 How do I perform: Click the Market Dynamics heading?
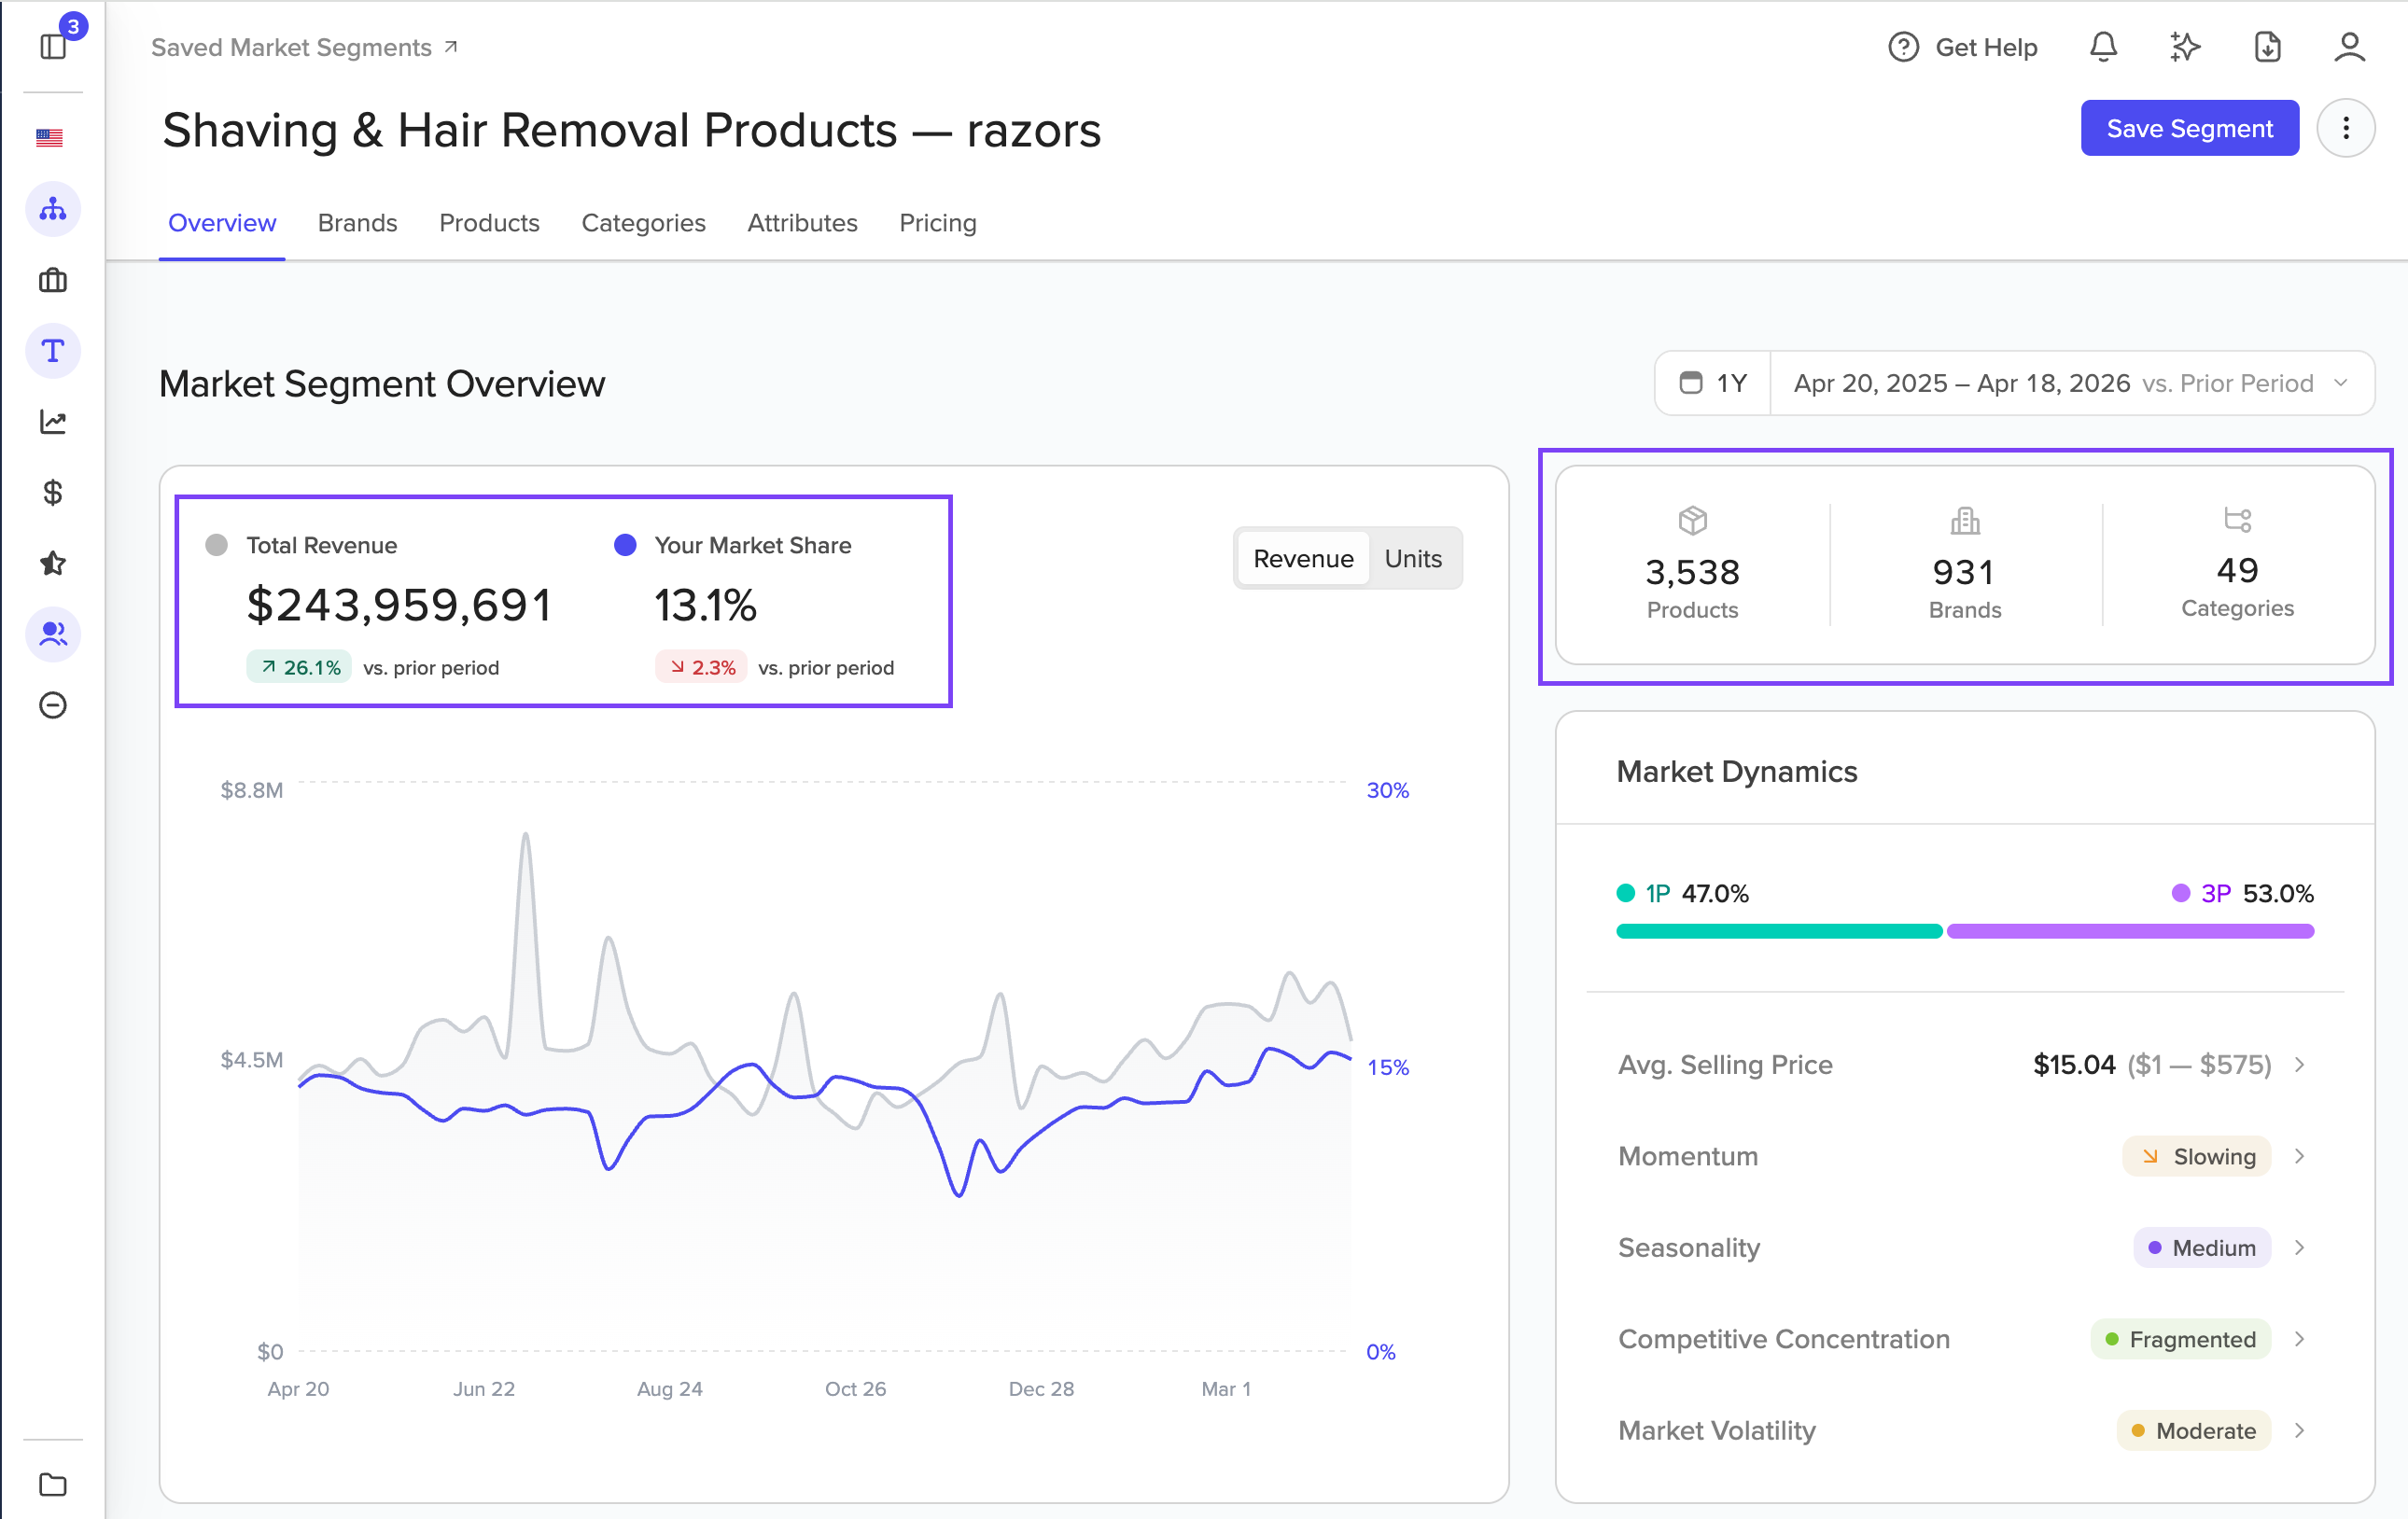click(1737, 771)
